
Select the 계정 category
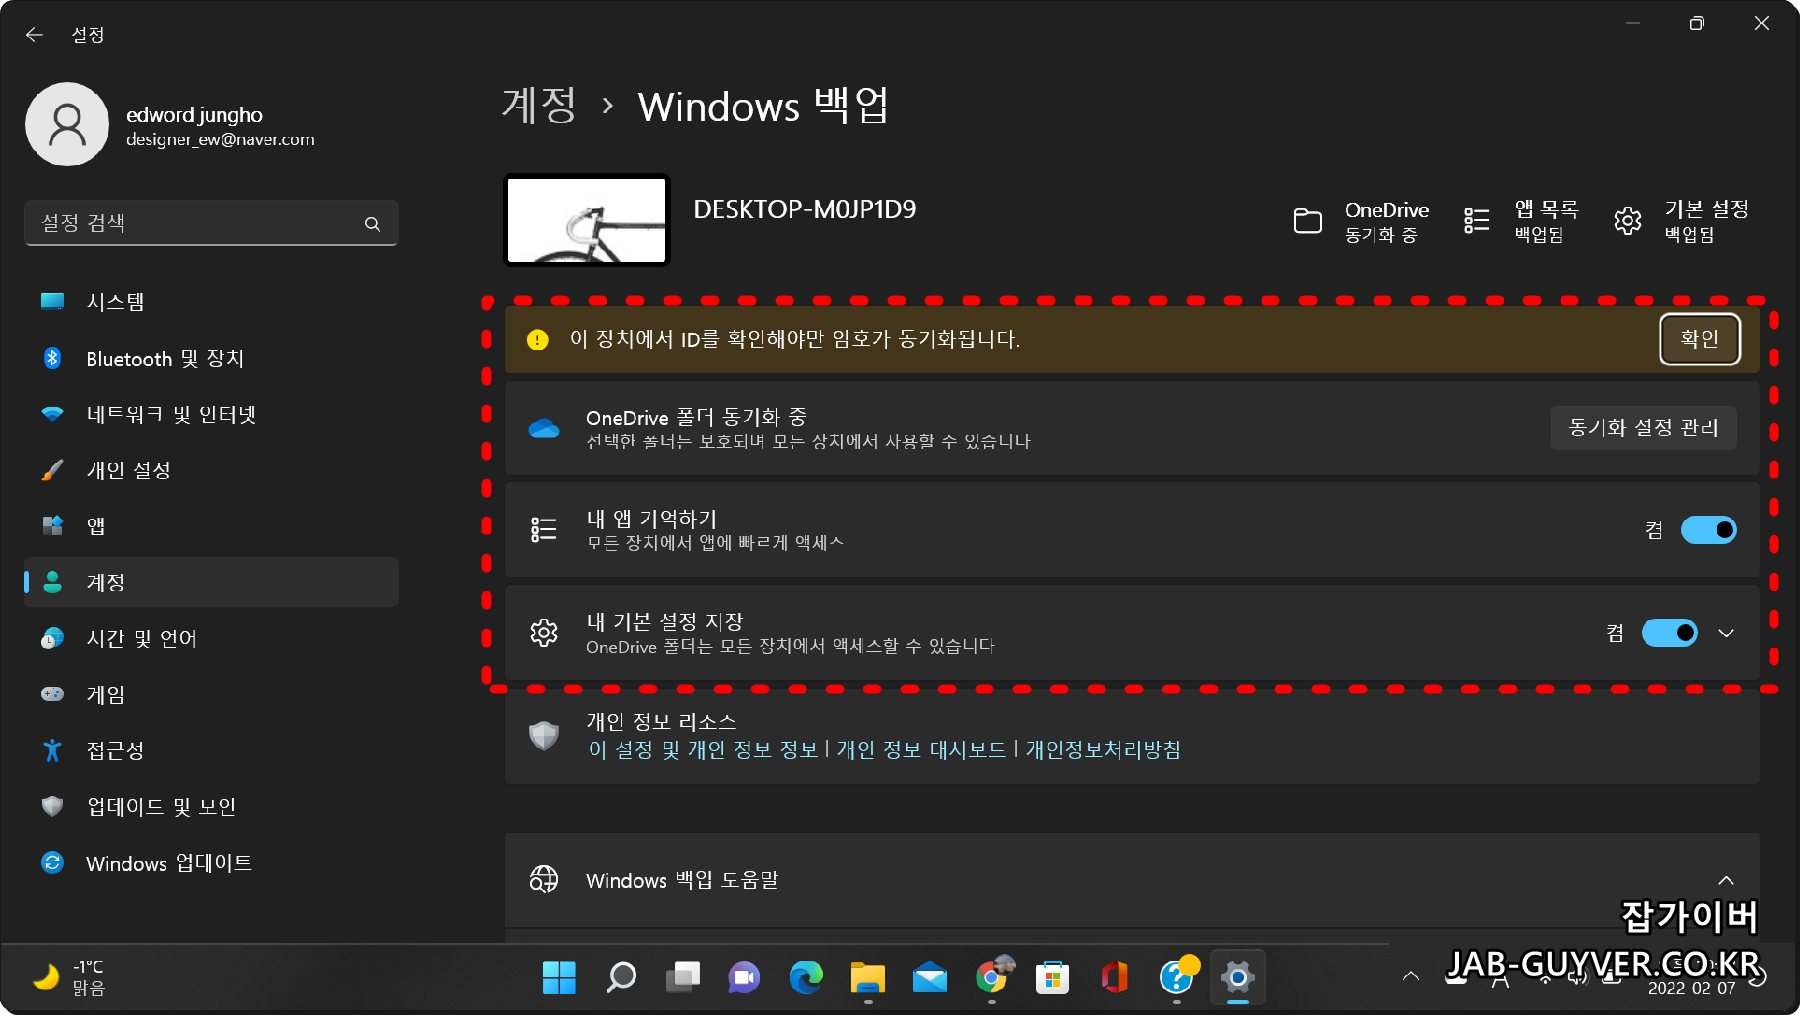(x=211, y=582)
